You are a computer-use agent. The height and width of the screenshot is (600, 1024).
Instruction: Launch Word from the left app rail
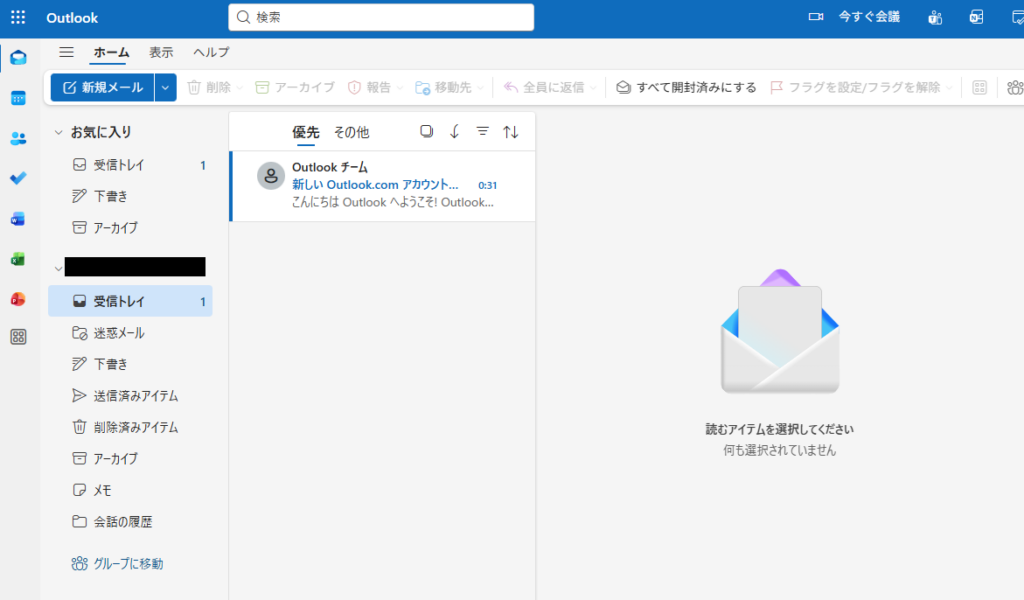pyautogui.click(x=18, y=219)
